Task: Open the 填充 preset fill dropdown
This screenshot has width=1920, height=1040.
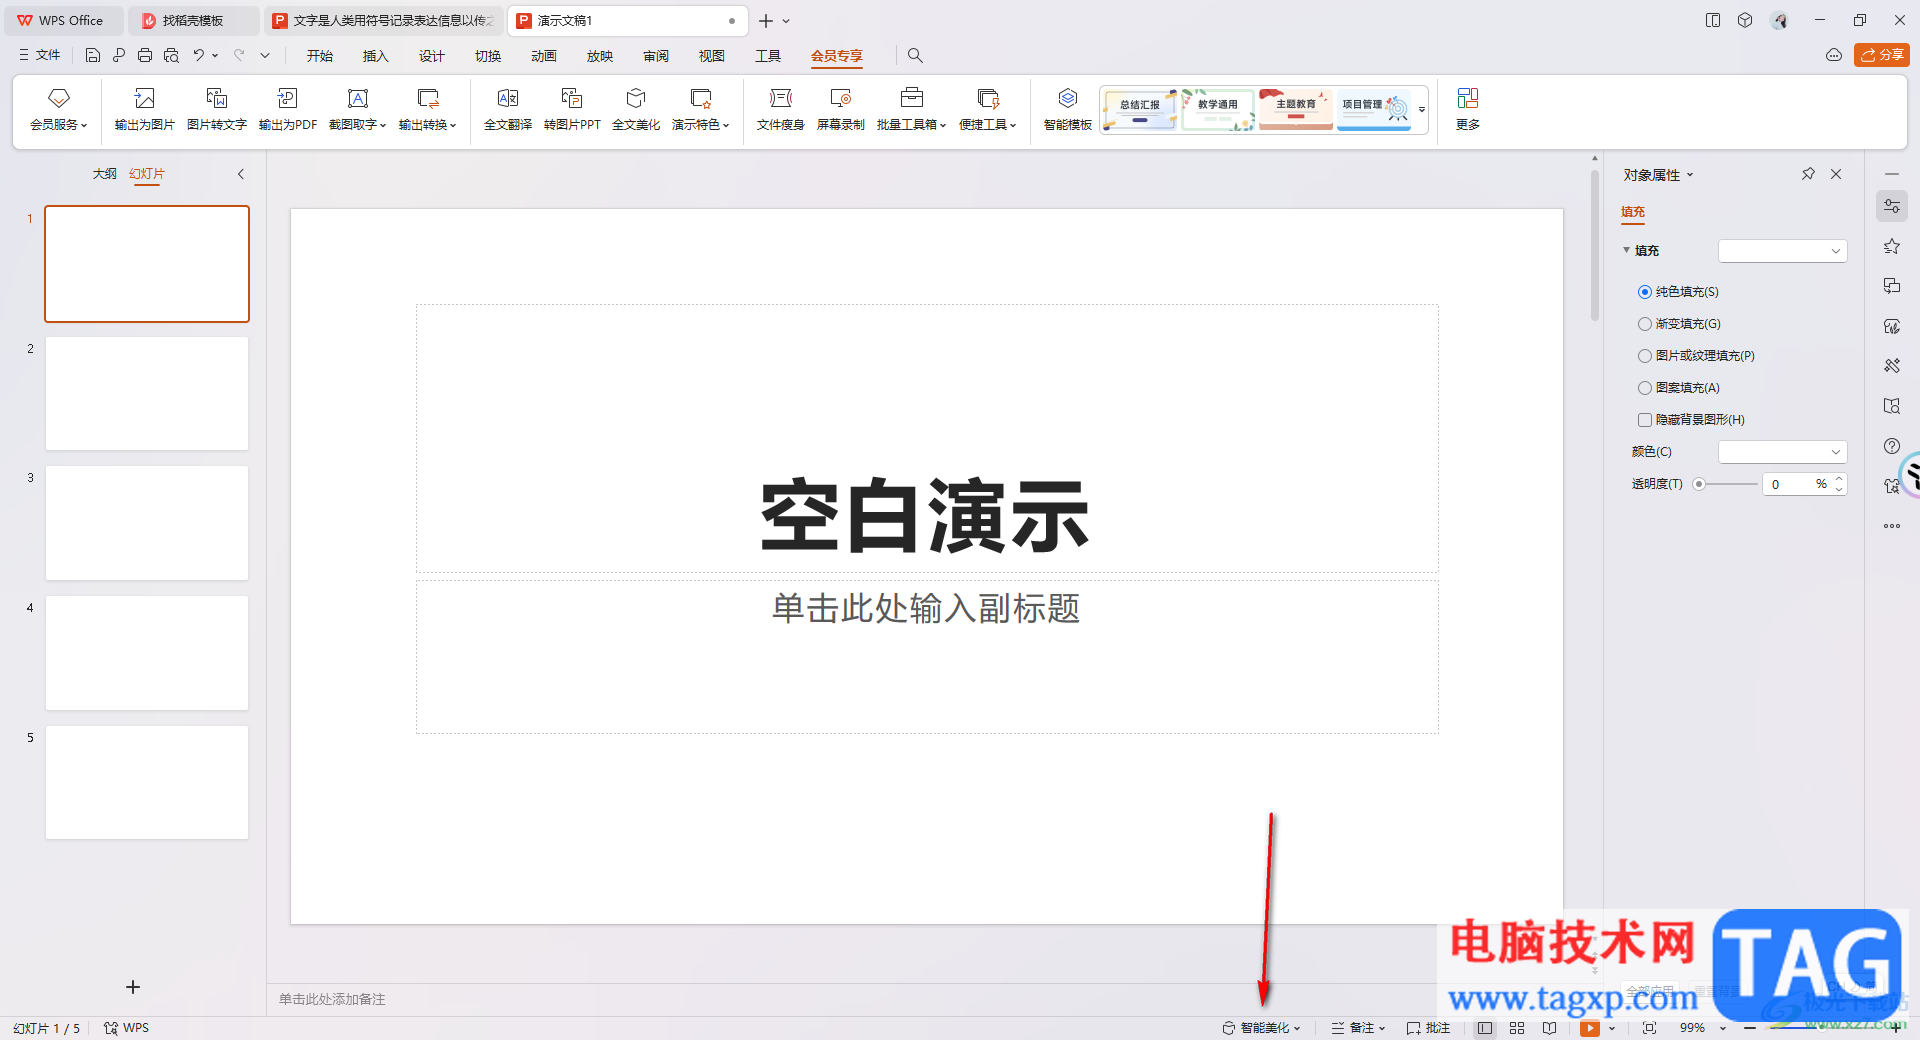Action: 1782,251
